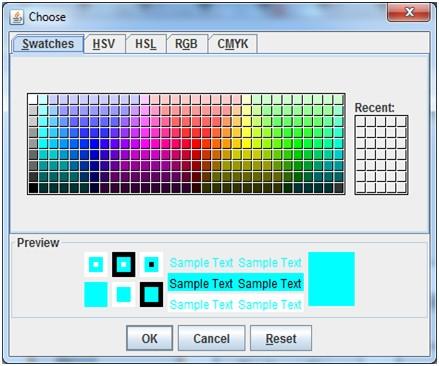Choose the pure red swatch in the palette
The height and width of the screenshot is (366, 439).
(x=196, y=144)
